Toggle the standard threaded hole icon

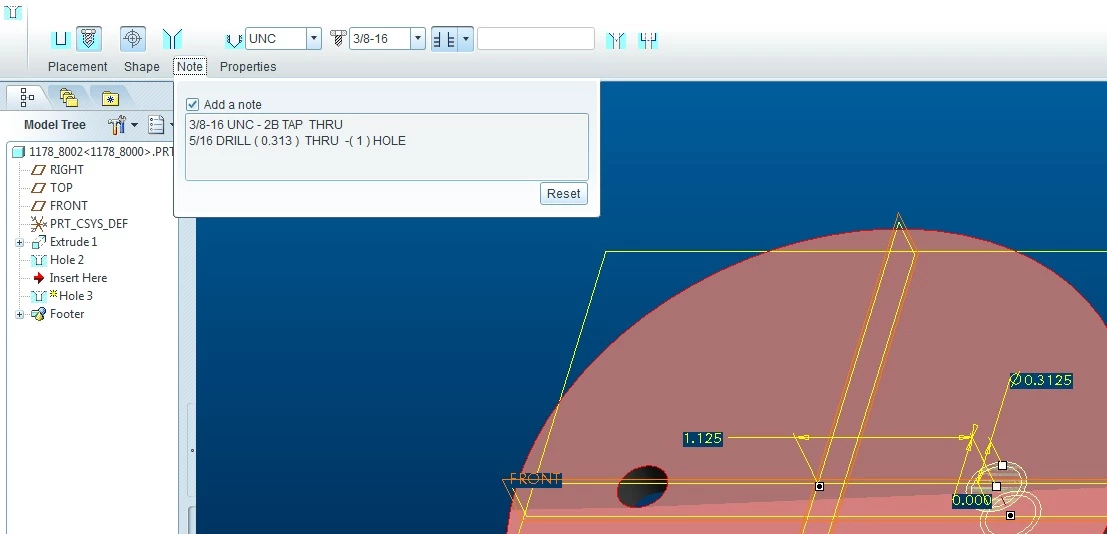coord(88,39)
